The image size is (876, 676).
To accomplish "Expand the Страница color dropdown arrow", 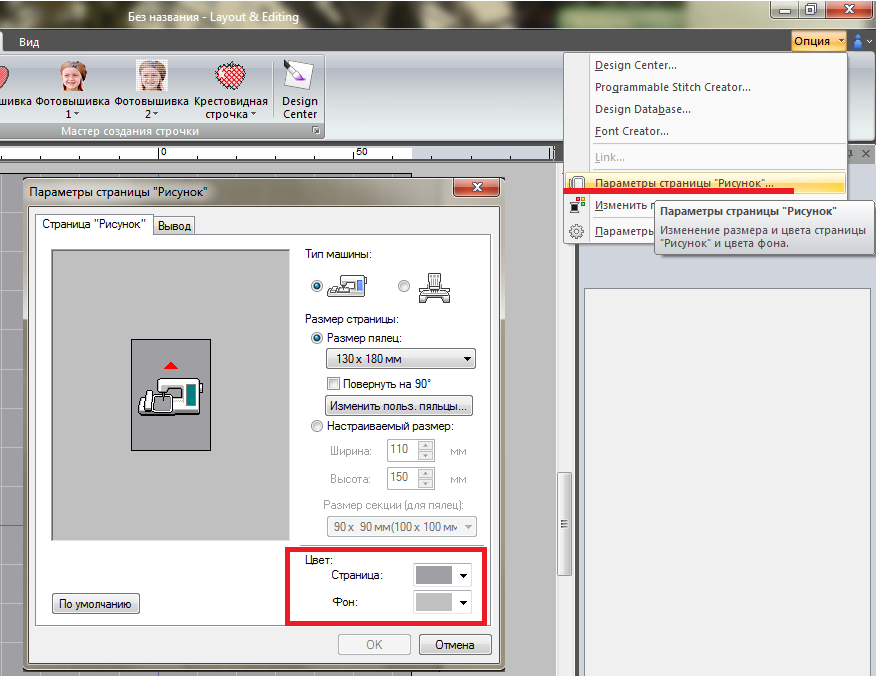I will pyautogui.click(x=463, y=575).
